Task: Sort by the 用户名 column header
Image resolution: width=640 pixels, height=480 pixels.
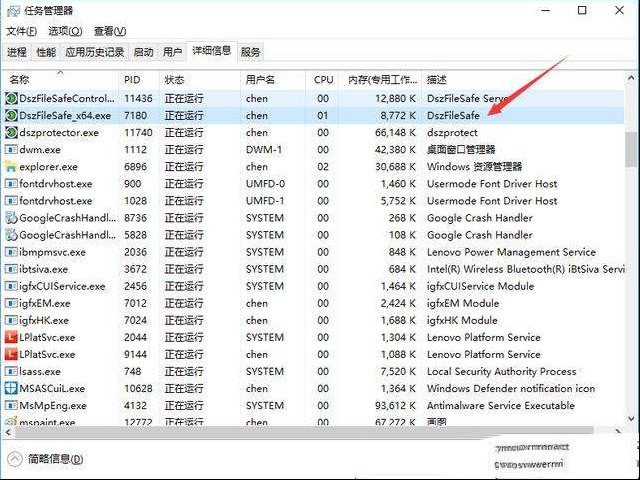Action: [273, 80]
